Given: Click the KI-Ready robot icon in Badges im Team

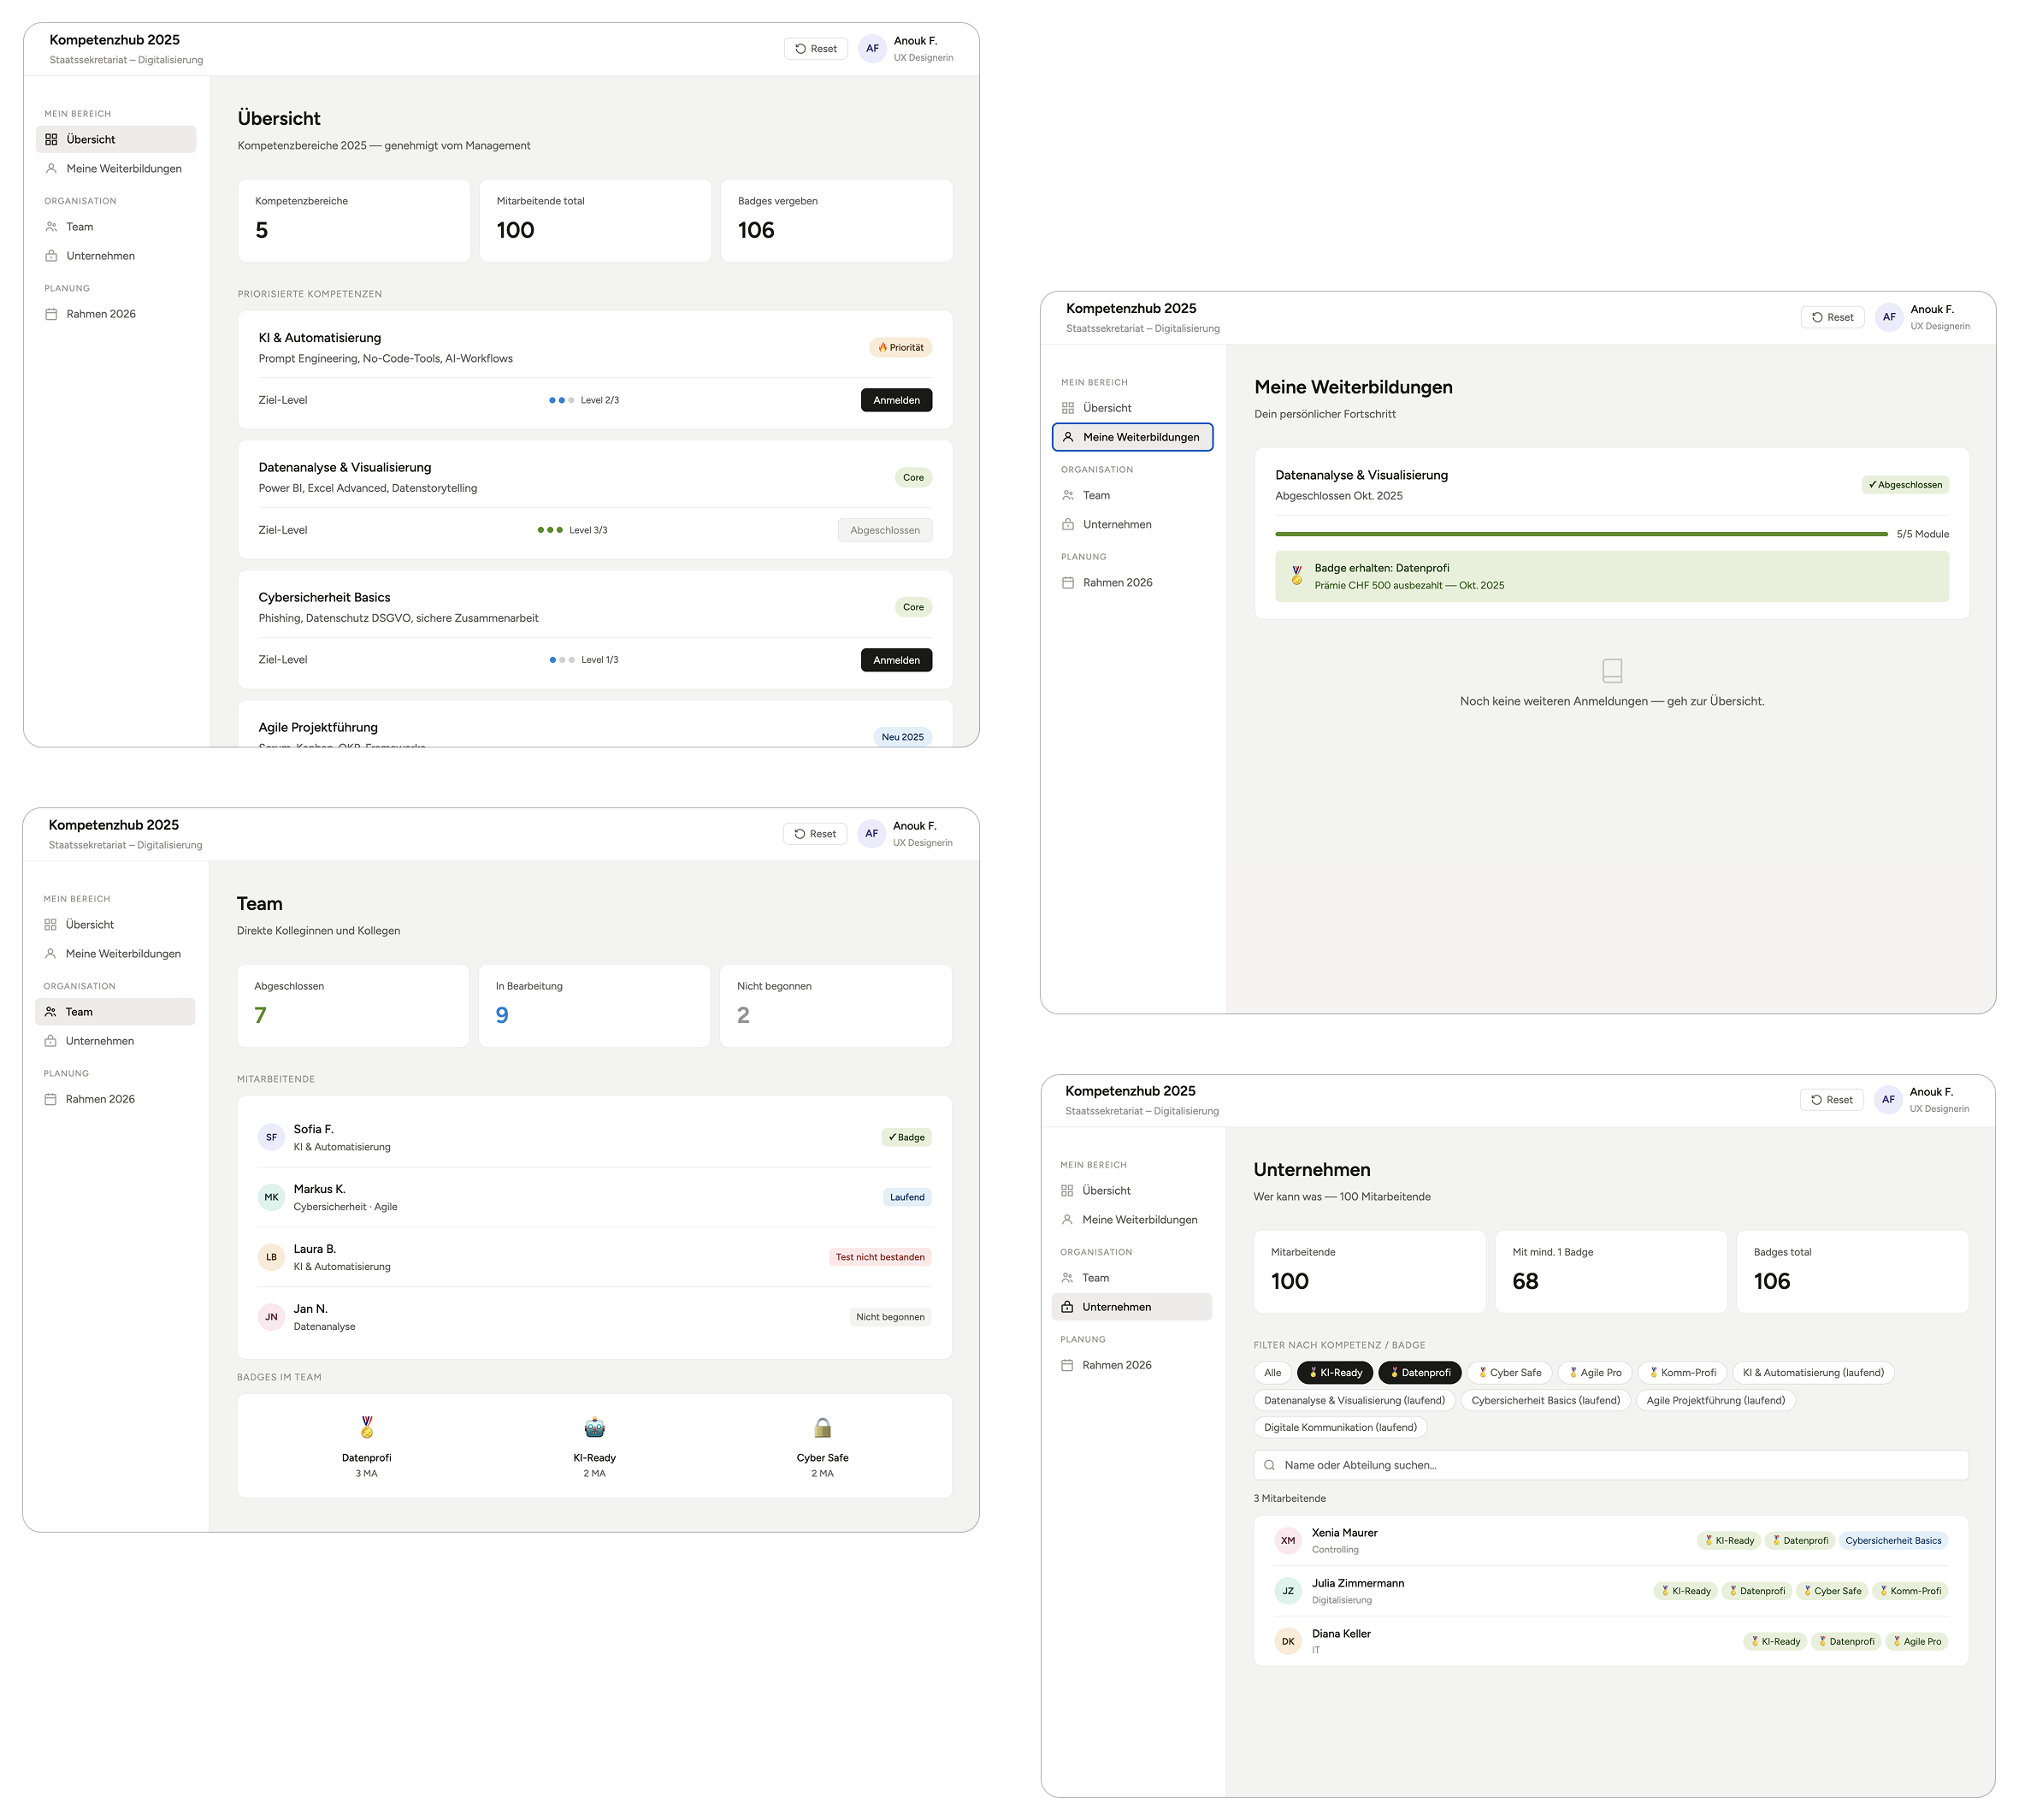Looking at the screenshot, I should tap(595, 1427).
